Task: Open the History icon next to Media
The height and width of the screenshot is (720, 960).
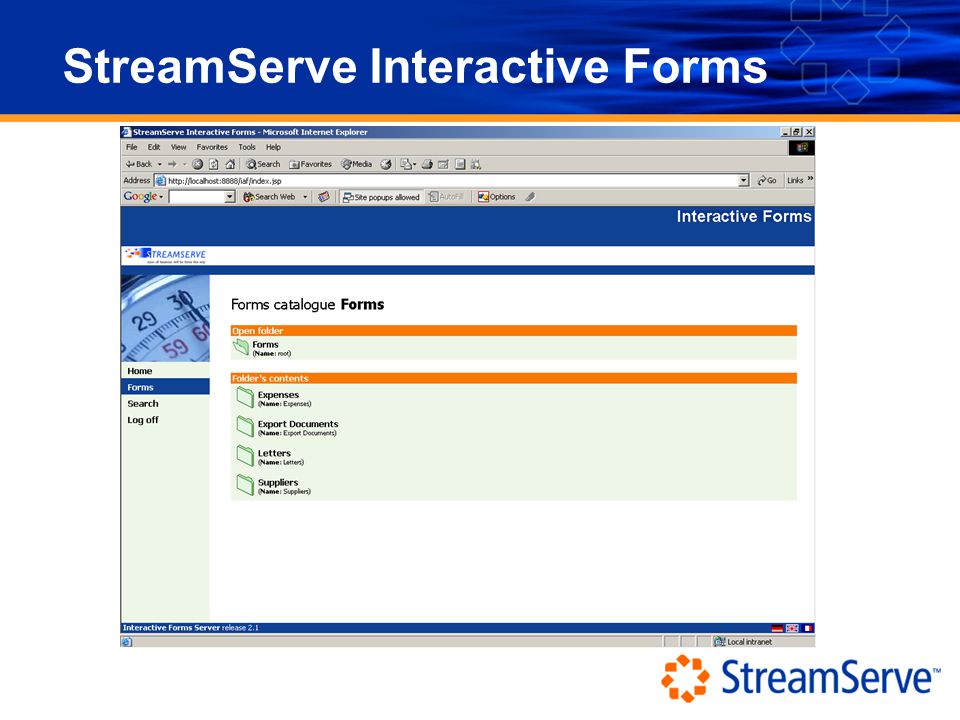Action: click(x=386, y=164)
